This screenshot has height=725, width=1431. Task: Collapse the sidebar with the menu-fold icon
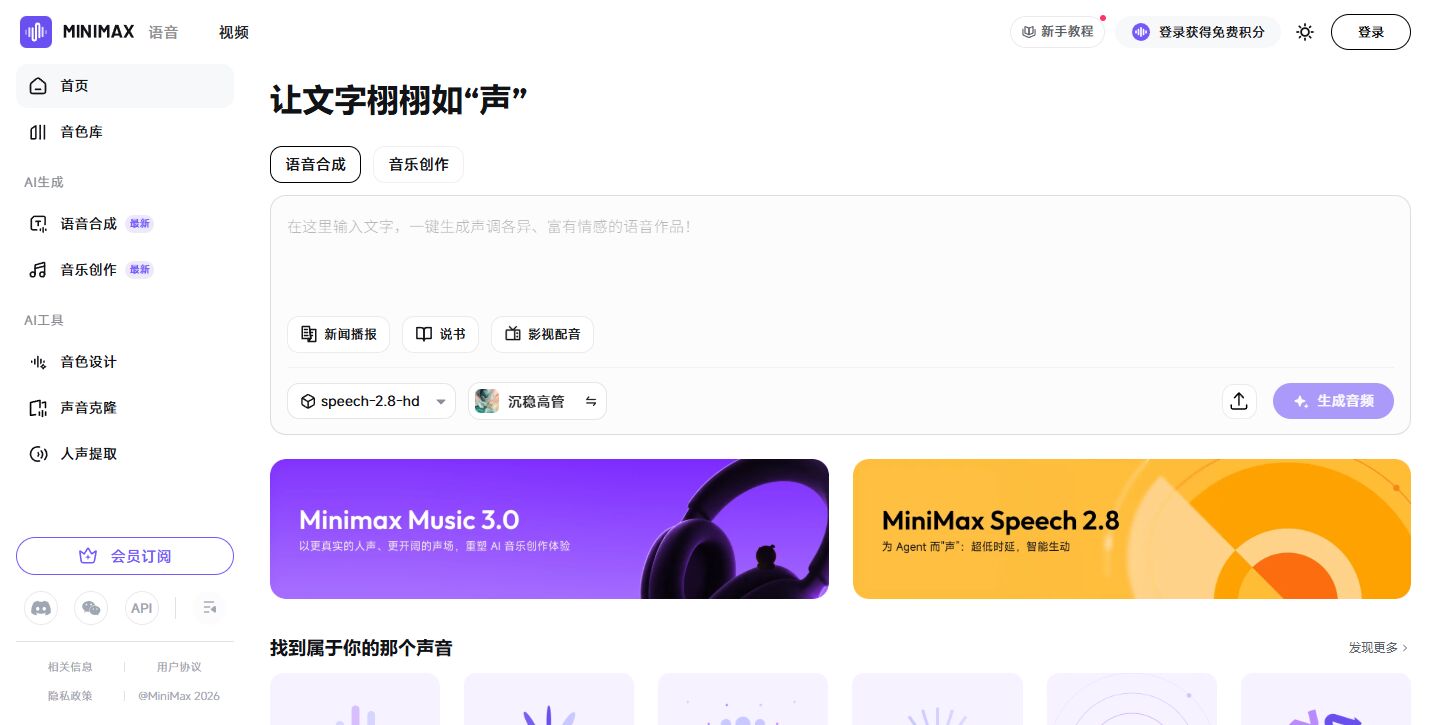[210, 607]
